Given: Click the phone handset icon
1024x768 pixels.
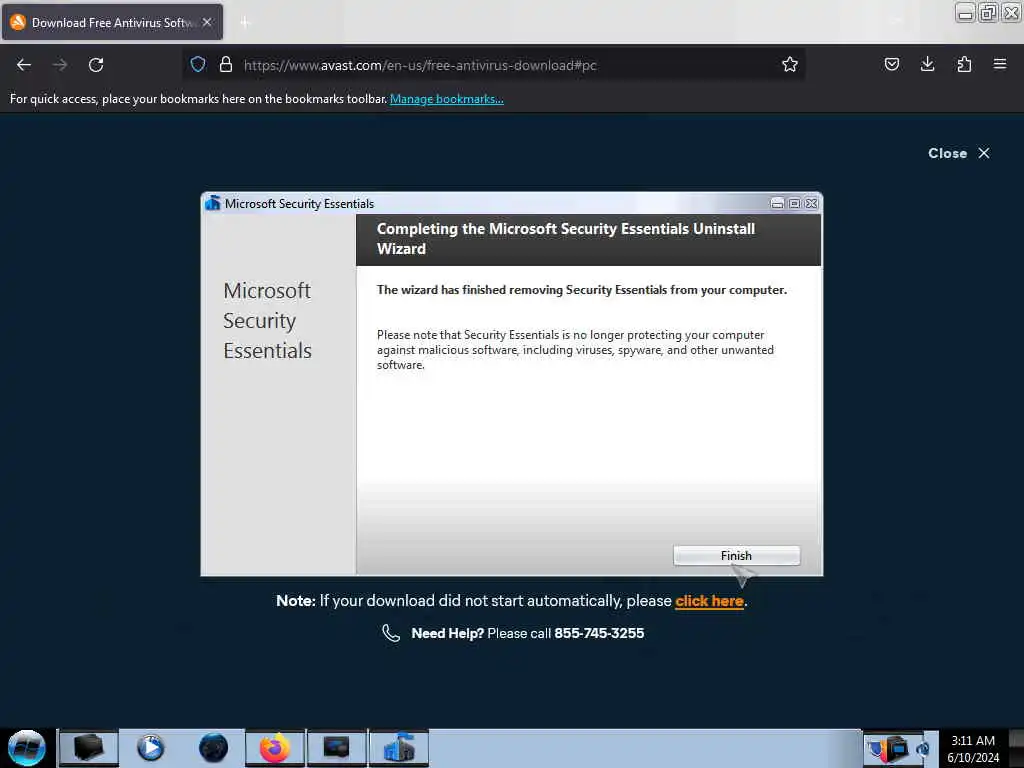Looking at the screenshot, I should point(391,633).
